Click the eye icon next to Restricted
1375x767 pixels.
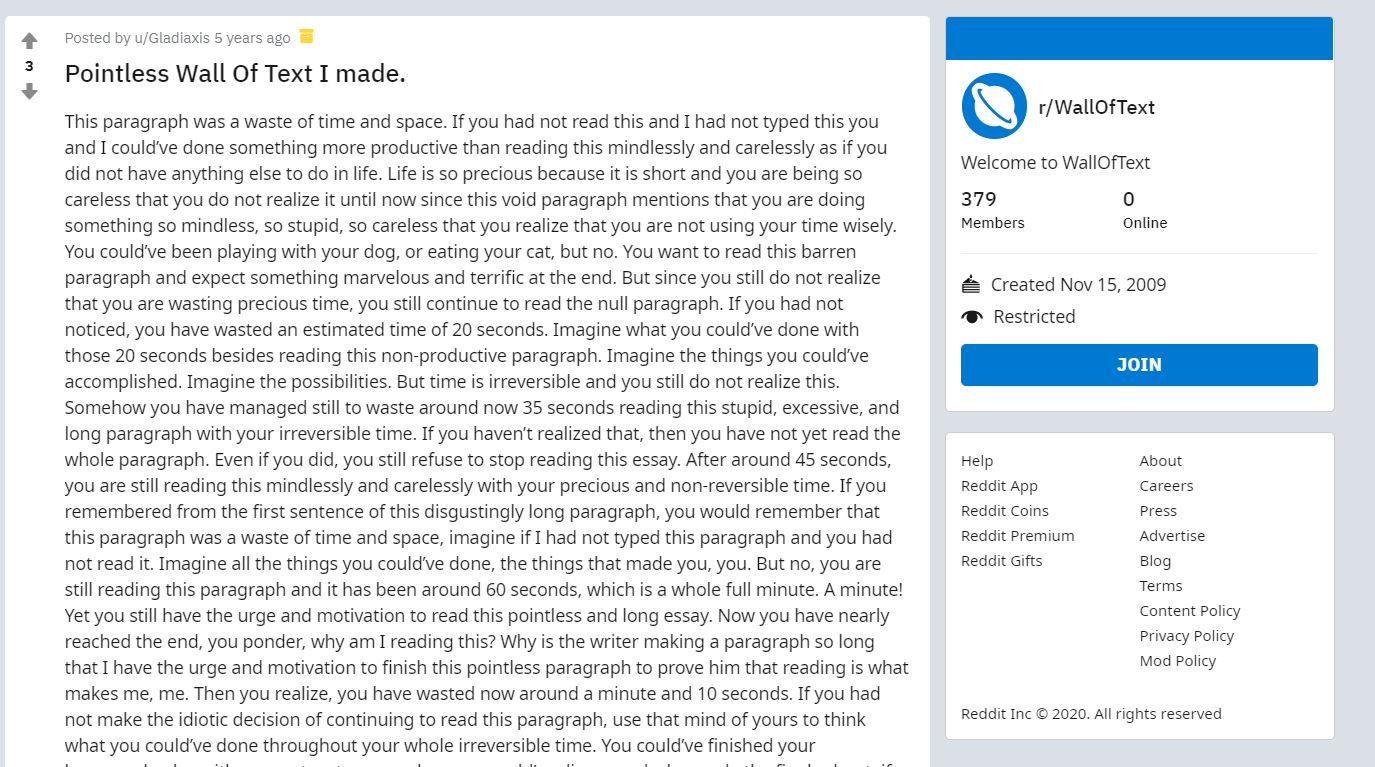click(x=972, y=317)
